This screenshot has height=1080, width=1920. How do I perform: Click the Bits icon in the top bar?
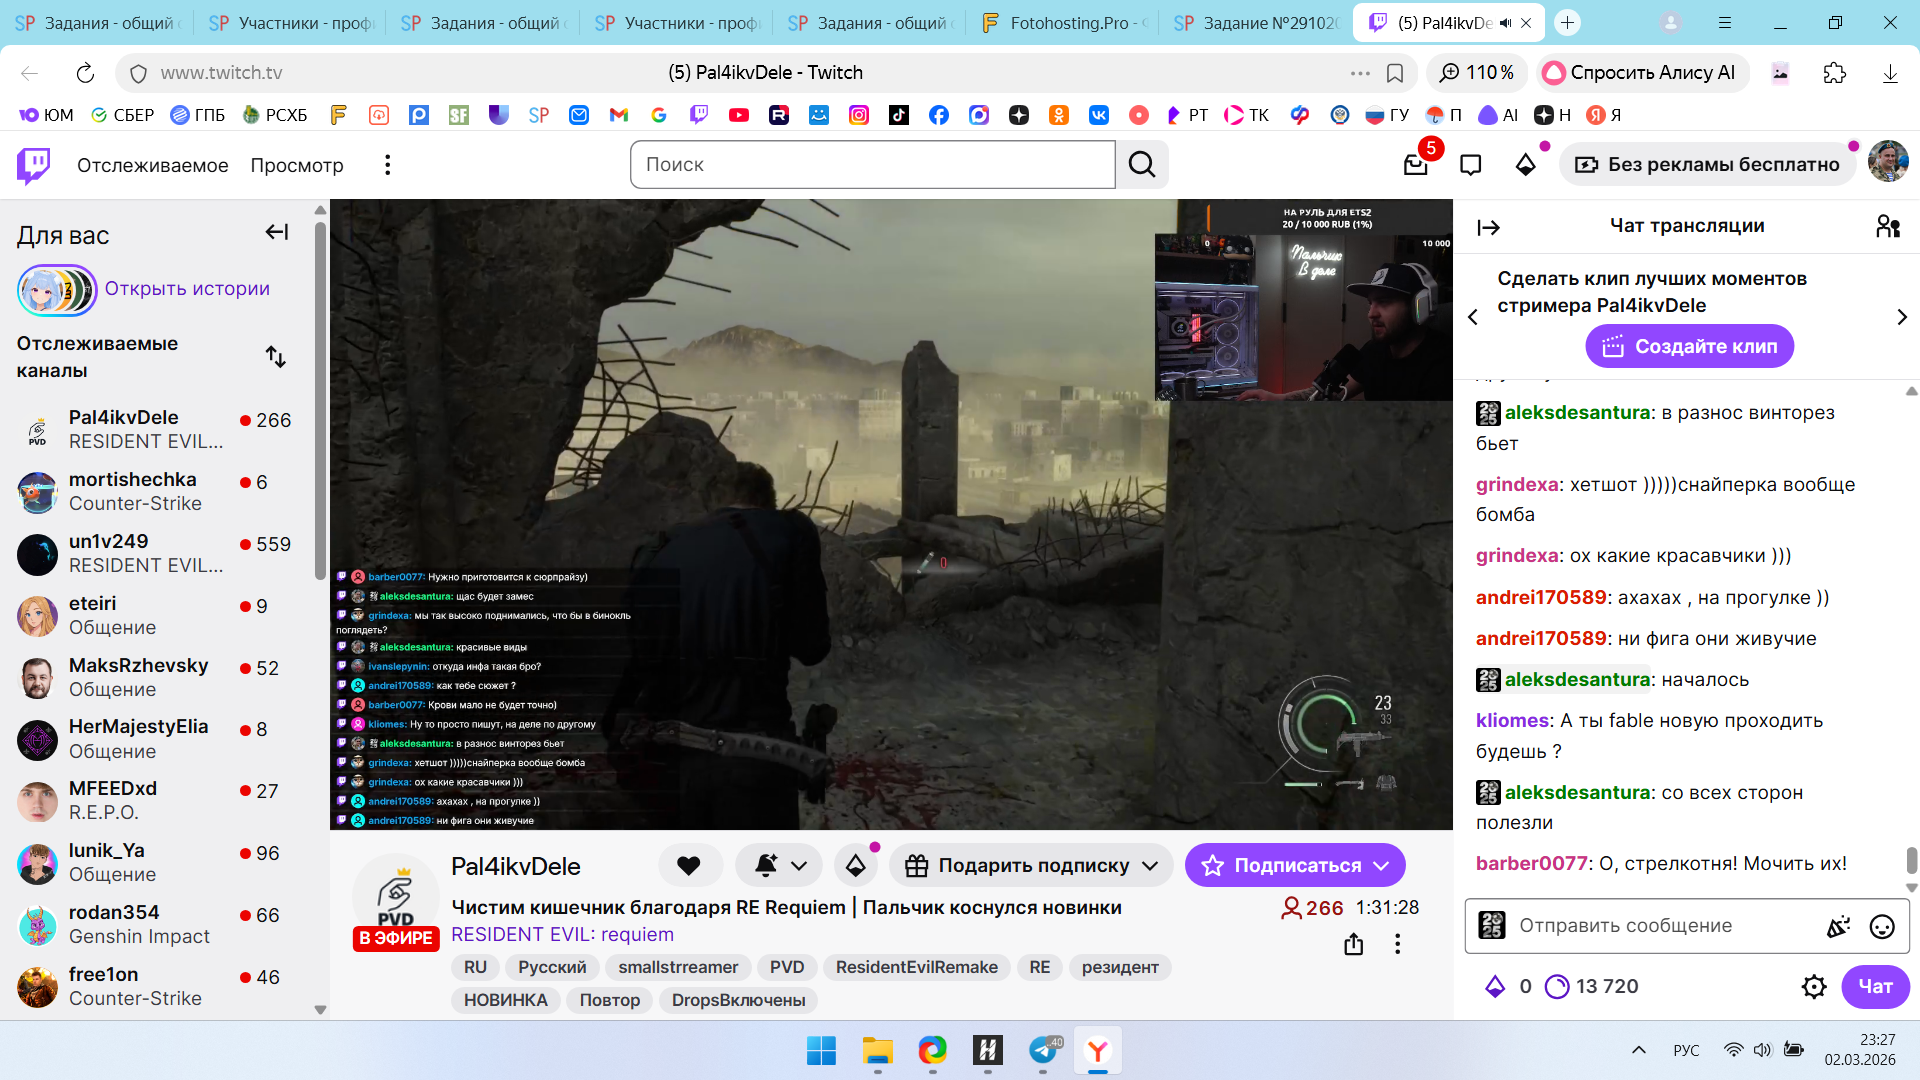coord(1525,165)
